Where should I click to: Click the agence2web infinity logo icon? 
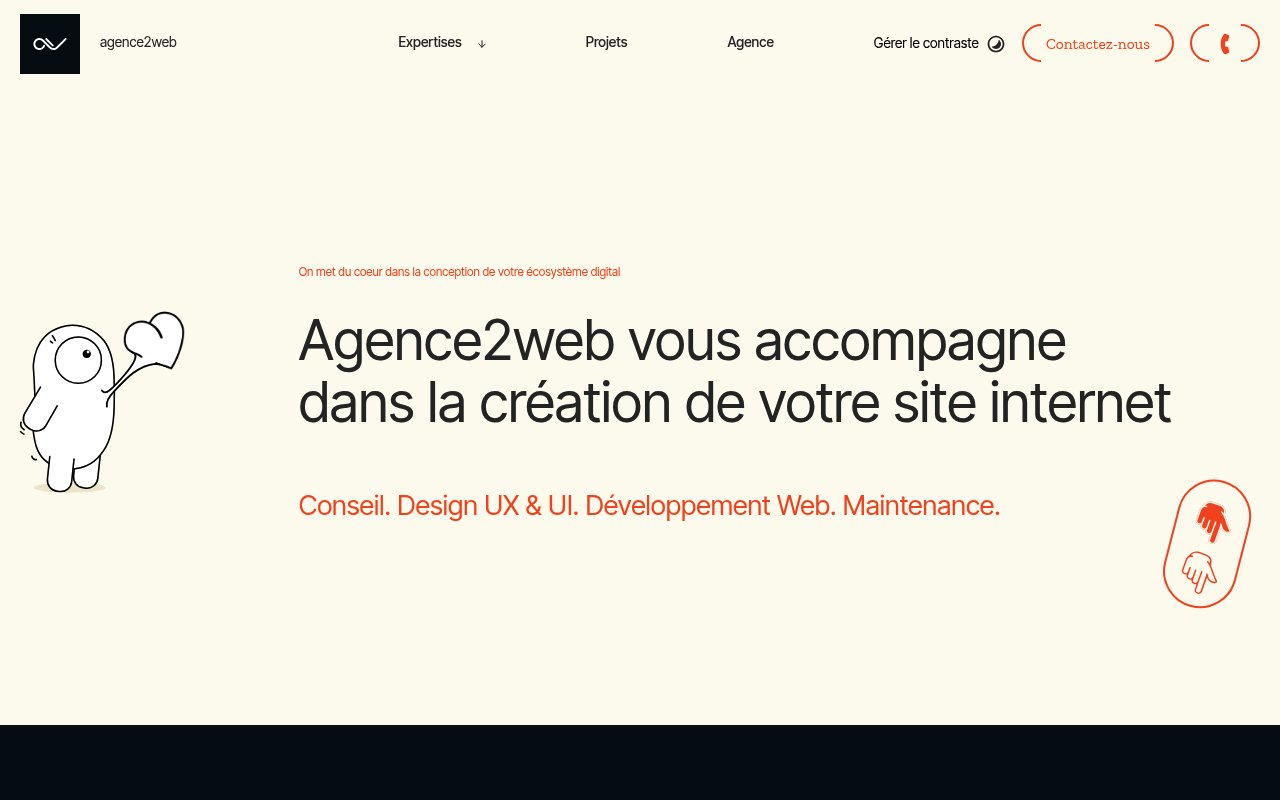[x=50, y=44]
